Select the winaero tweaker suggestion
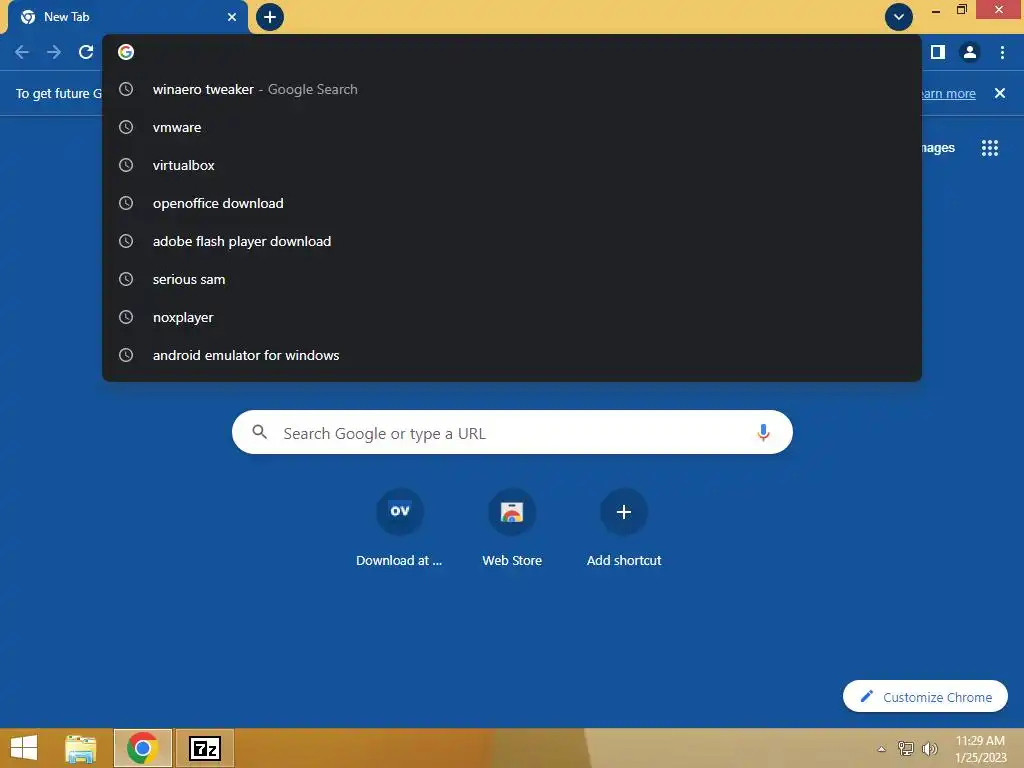The width and height of the screenshot is (1024, 768). coord(512,89)
